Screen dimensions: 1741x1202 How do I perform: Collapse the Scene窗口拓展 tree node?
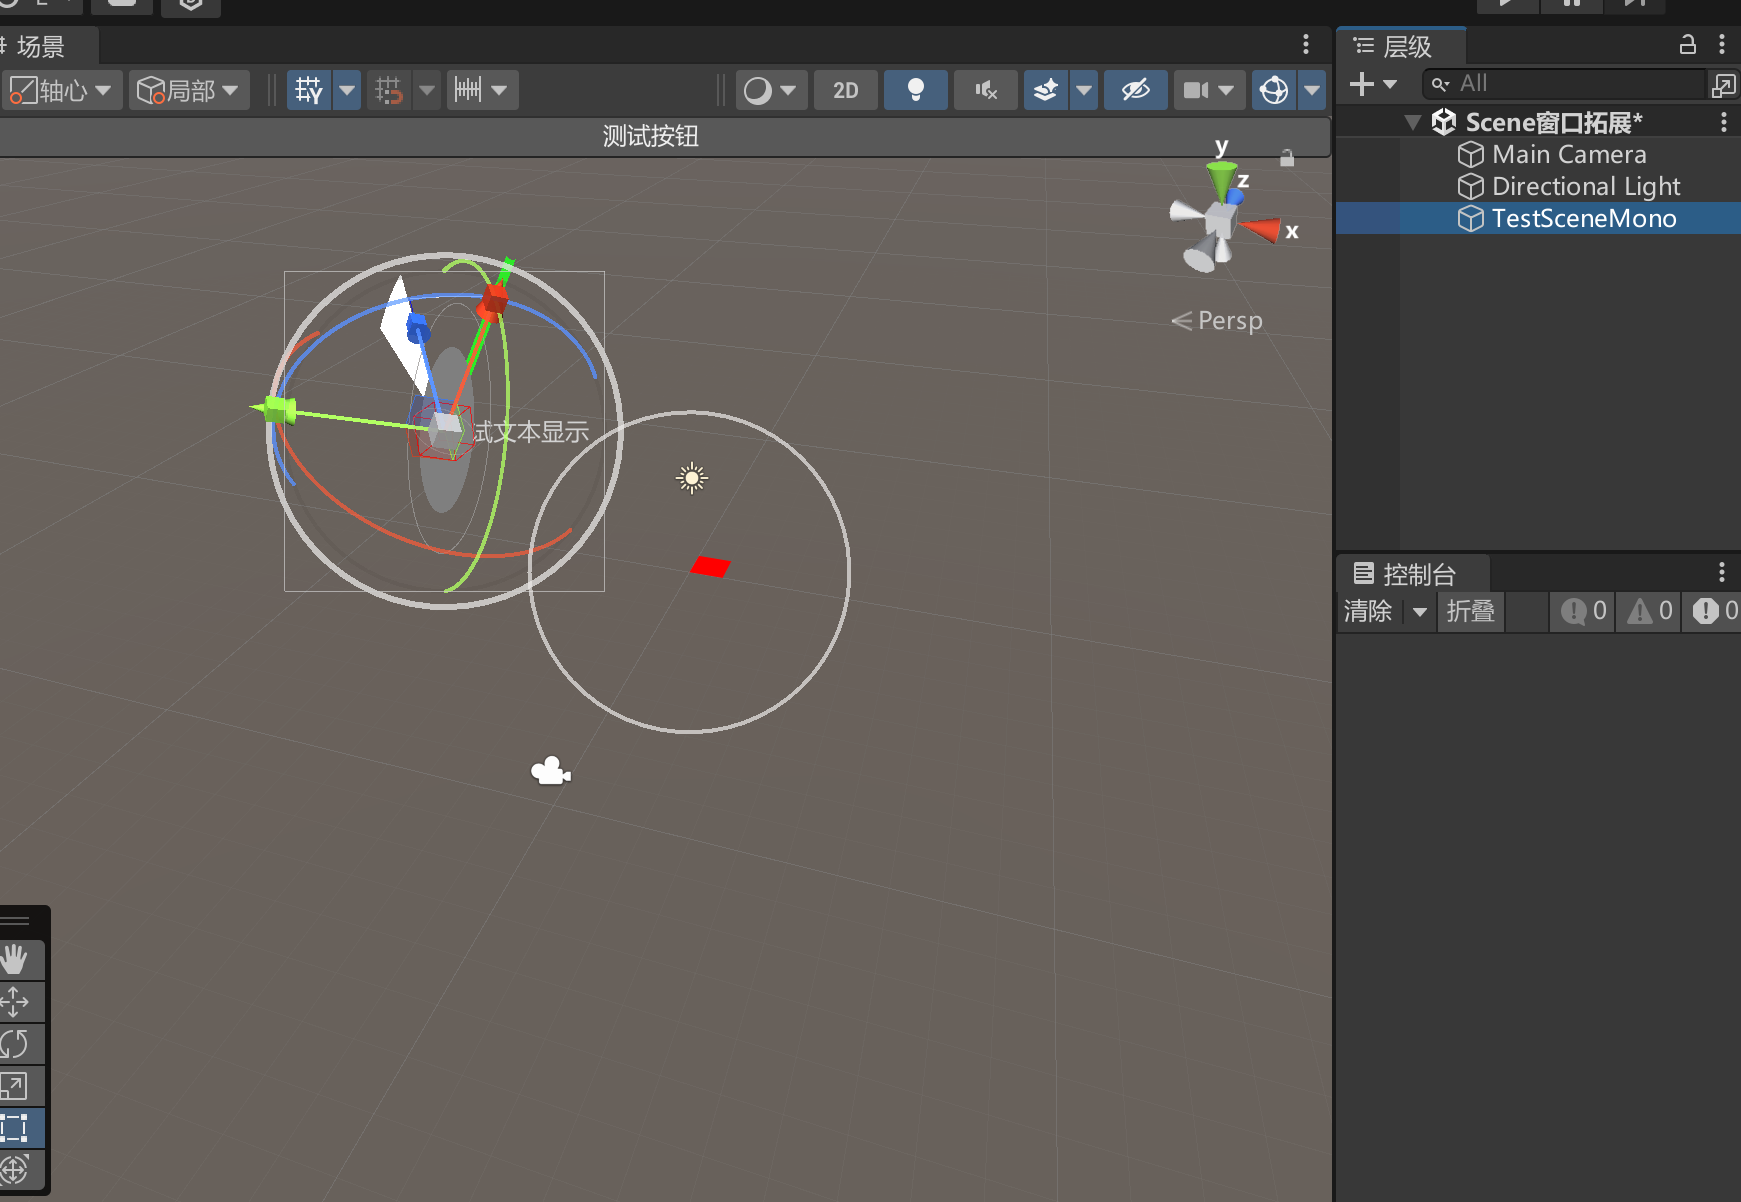tap(1412, 123)
